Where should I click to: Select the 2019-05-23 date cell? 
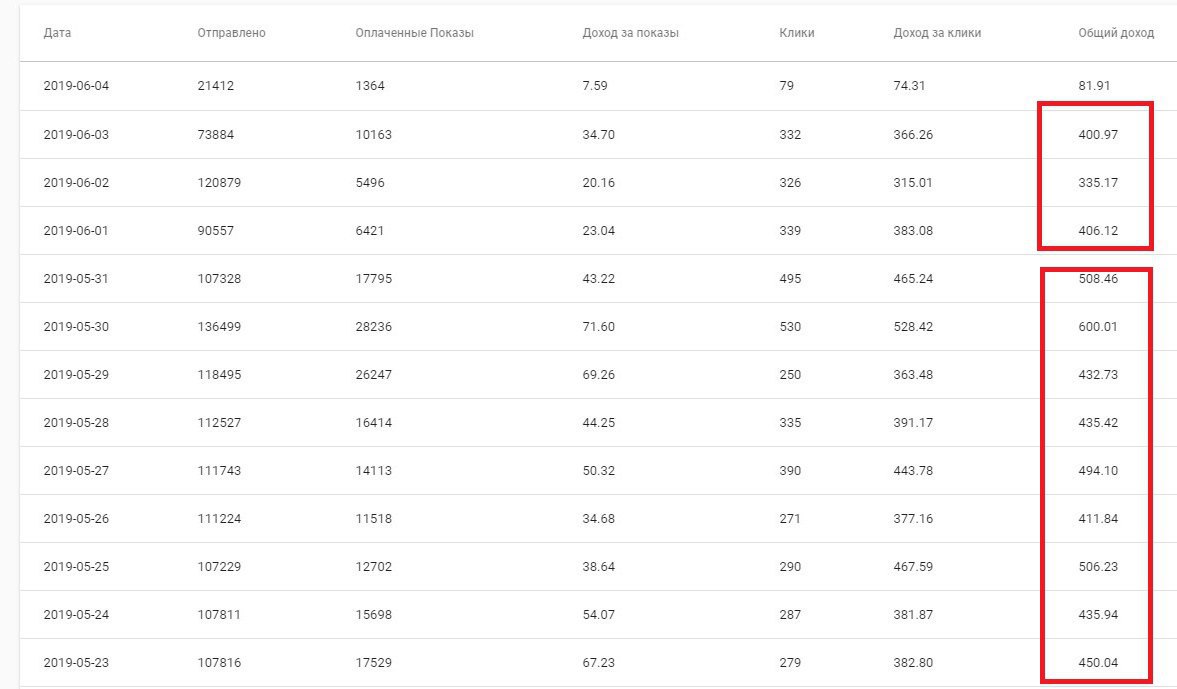pyautogui.click(x=76, y=663)
